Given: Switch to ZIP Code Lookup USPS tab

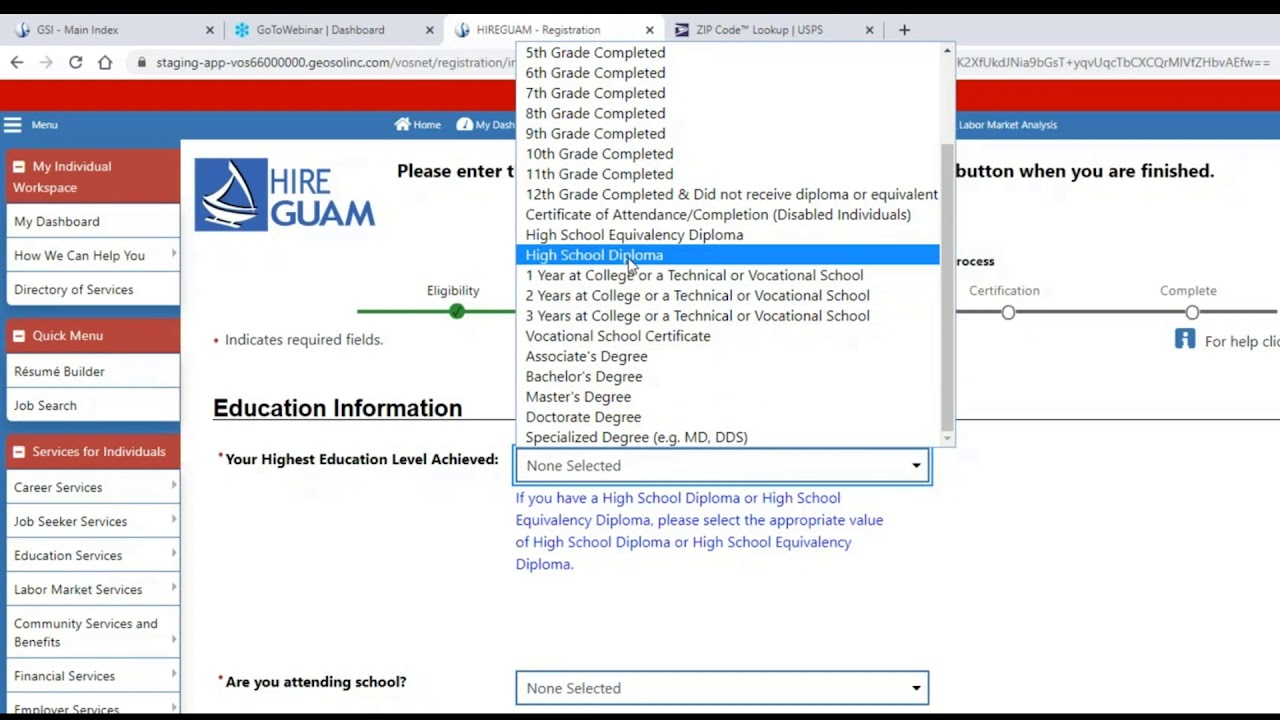Looking at the screenshot, I should tap(760, 30).
